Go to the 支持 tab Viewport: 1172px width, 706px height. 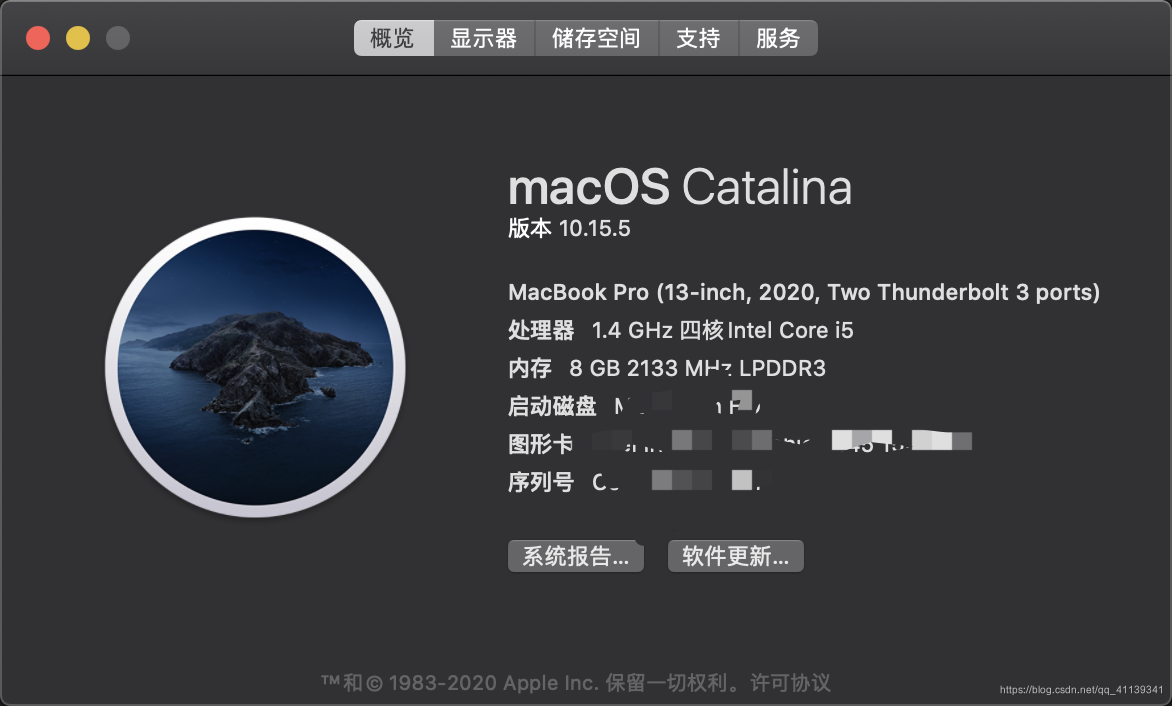pyautogui.click(x=698, y=38)
